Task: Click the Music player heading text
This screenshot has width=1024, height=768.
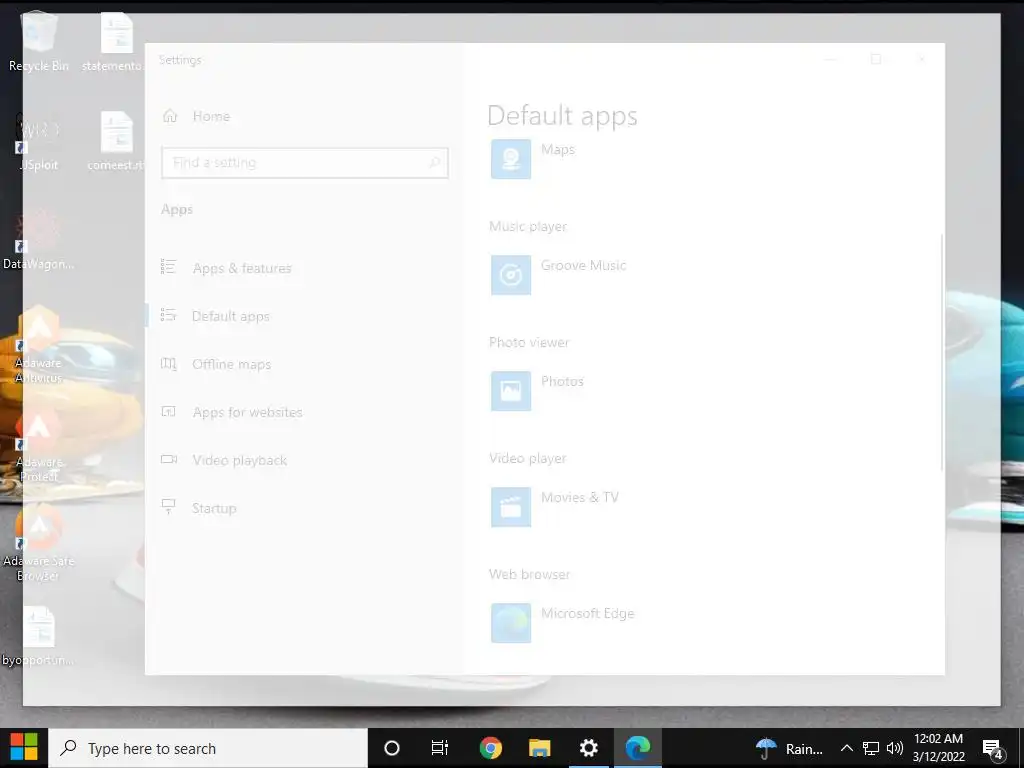Action: point(528,227)
